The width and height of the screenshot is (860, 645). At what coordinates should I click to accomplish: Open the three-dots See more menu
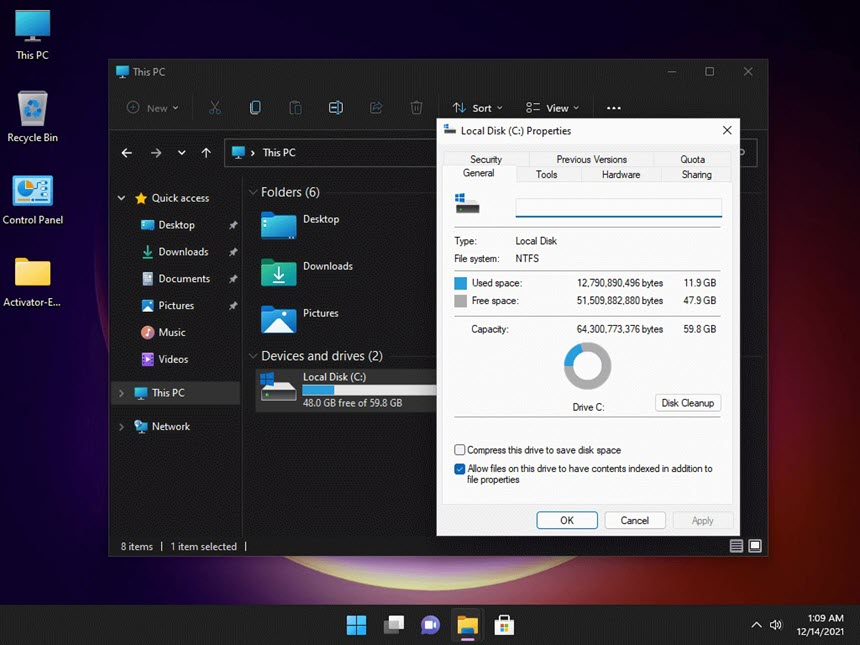click(x=614, y=108)
